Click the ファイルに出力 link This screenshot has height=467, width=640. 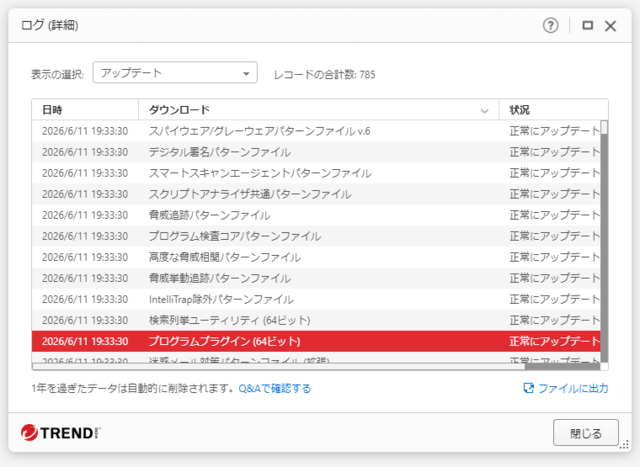tap(573, 388)
